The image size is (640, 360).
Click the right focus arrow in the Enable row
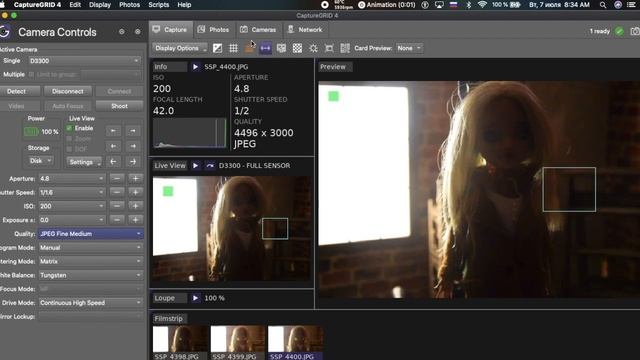point(133,131)
